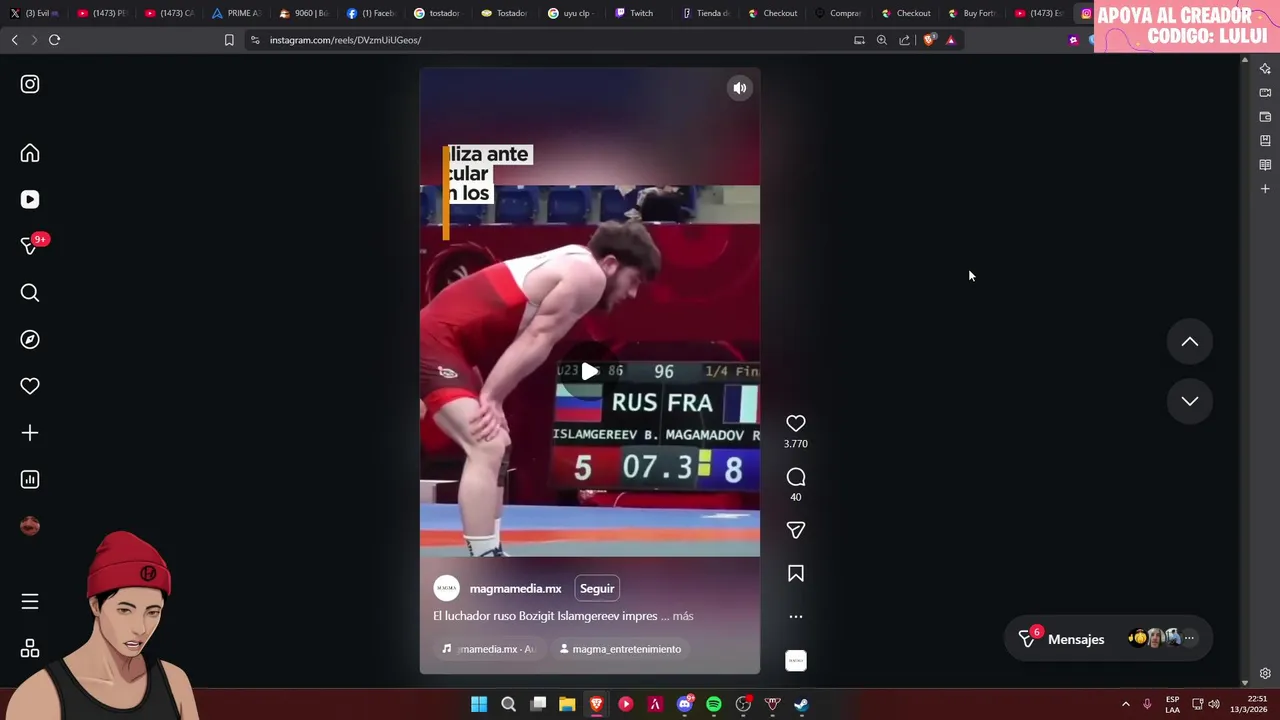The image size is (1280, 720).
Task: Open Brave Shields lion icon
Action: (929, 40)
